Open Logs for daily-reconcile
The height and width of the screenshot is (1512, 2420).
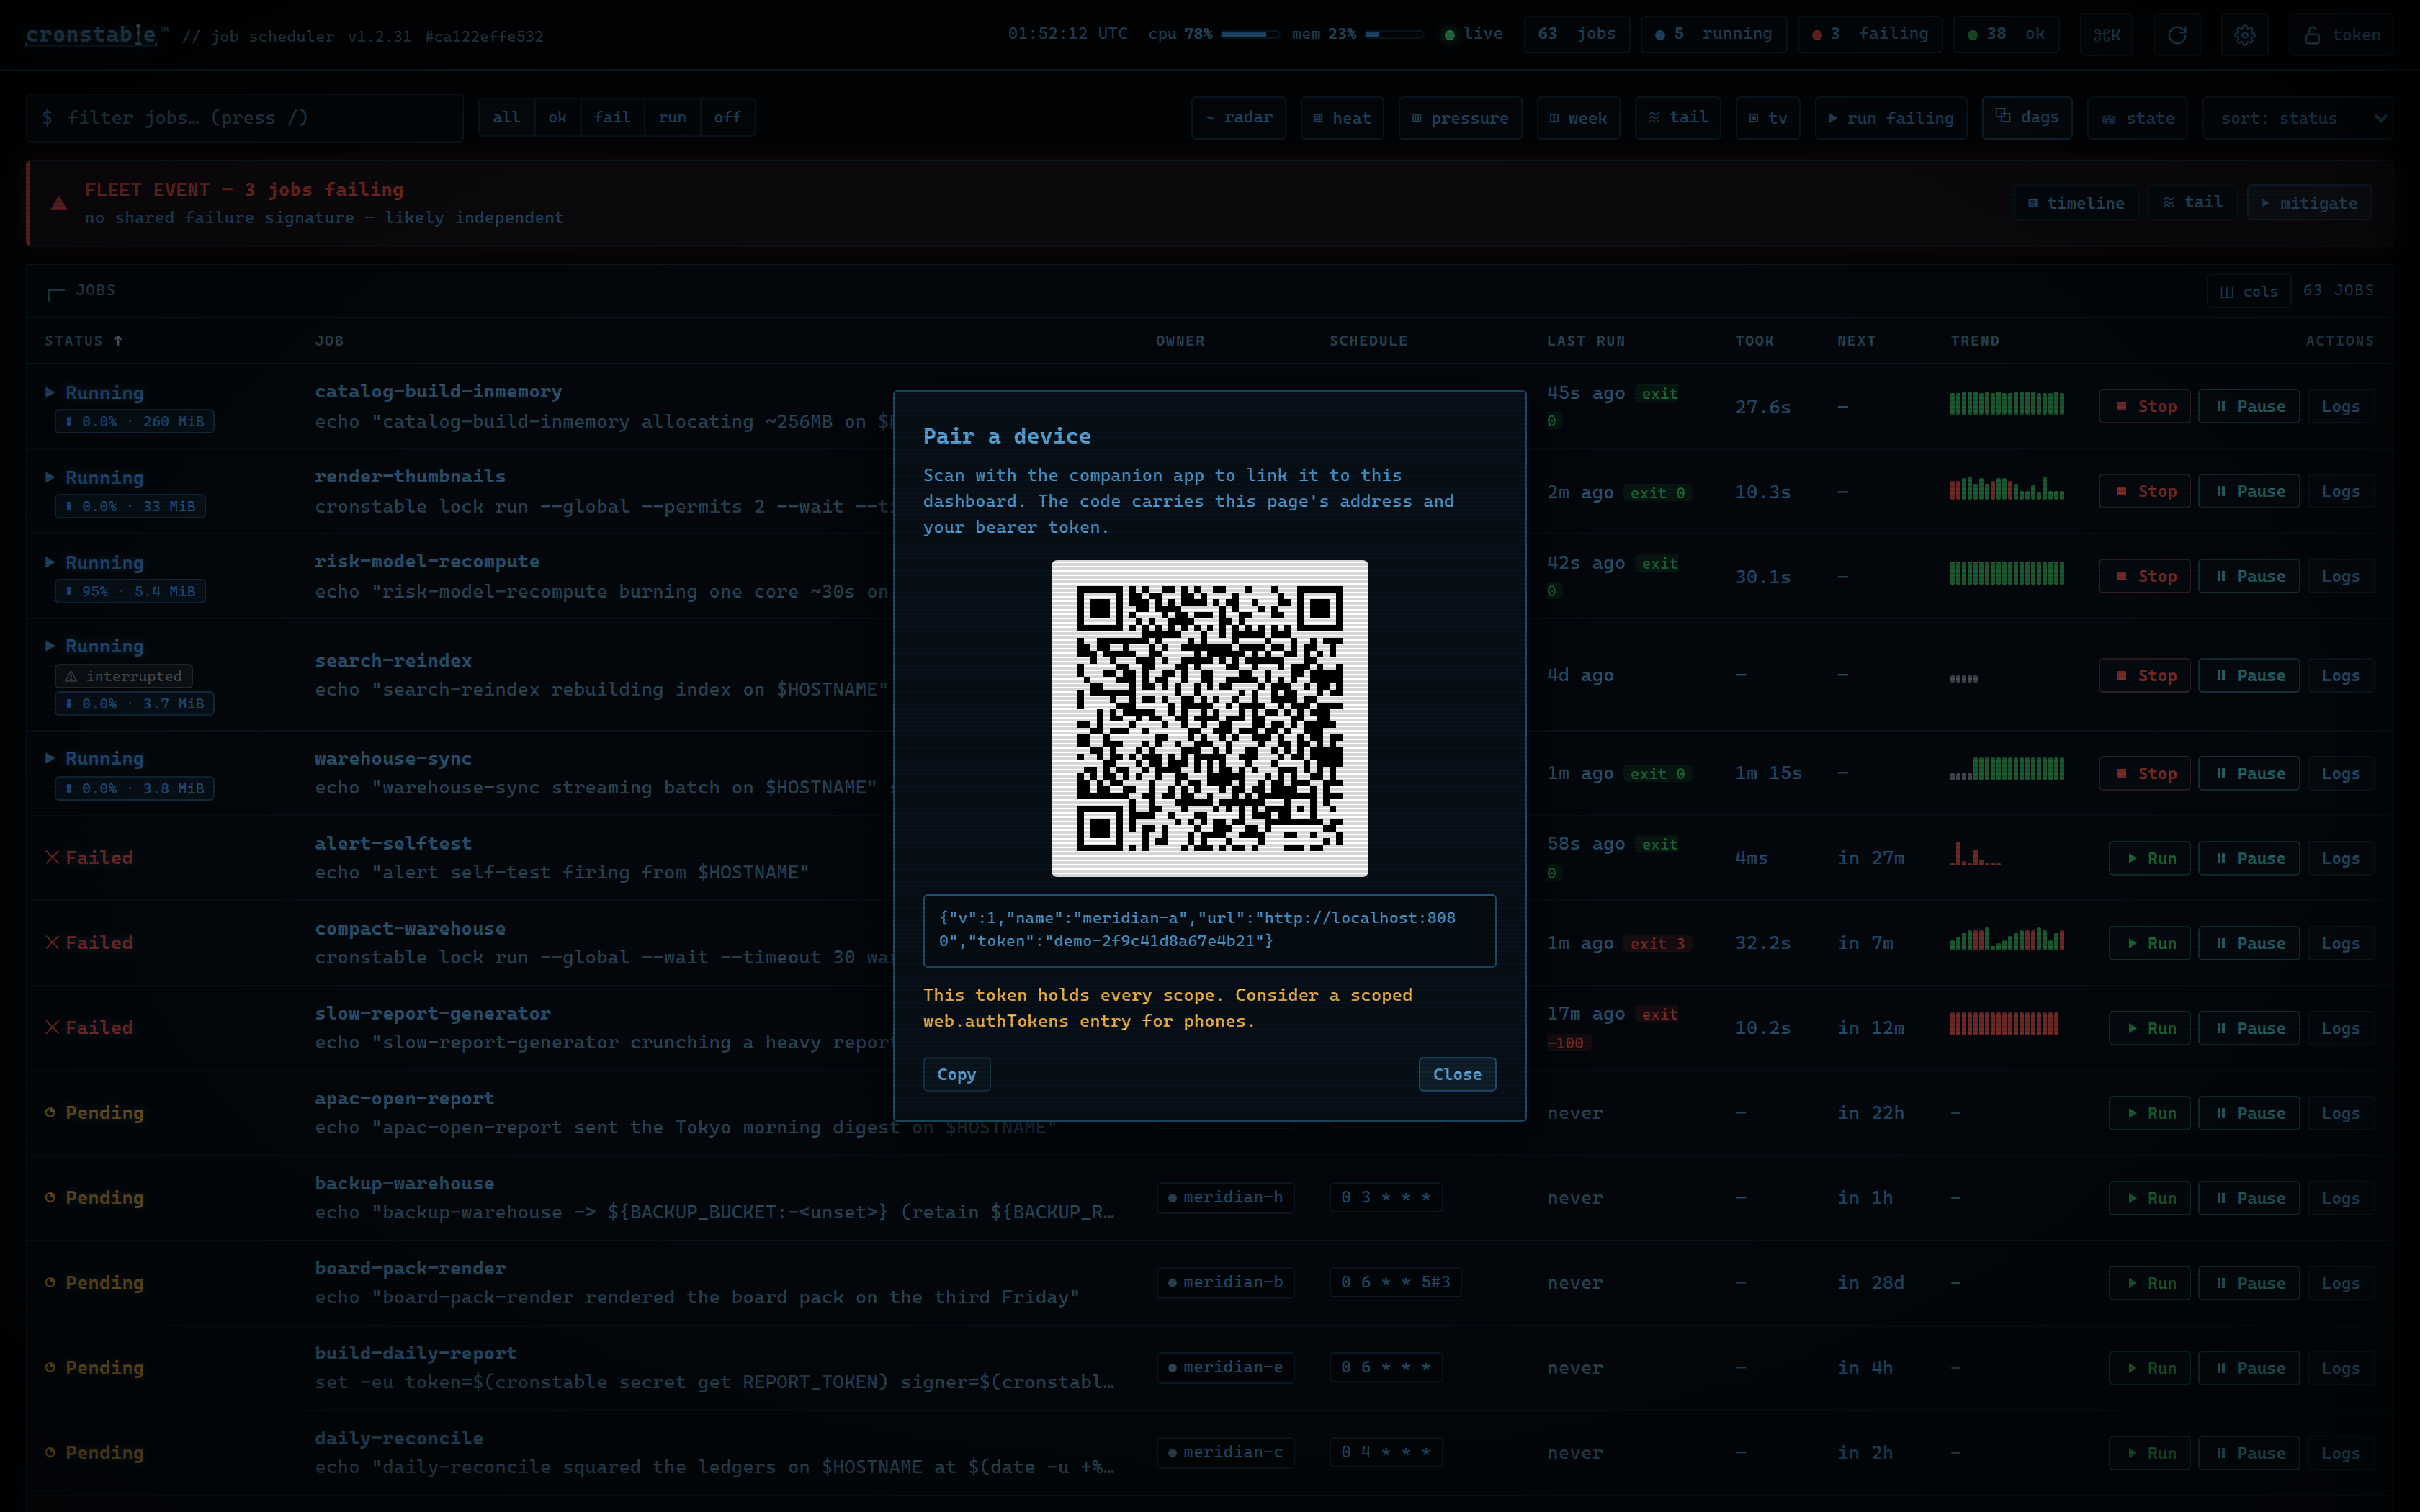(x=2340, y=1454)
